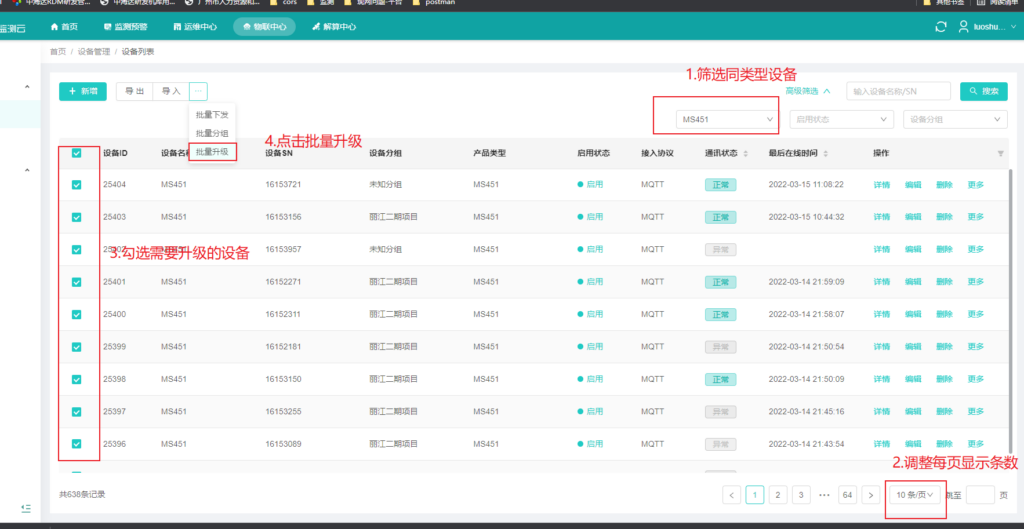Viewport: 1024px width, 529px height.
Task: Select 批量升级 from the dropdown menu
Action: point(212,151)
